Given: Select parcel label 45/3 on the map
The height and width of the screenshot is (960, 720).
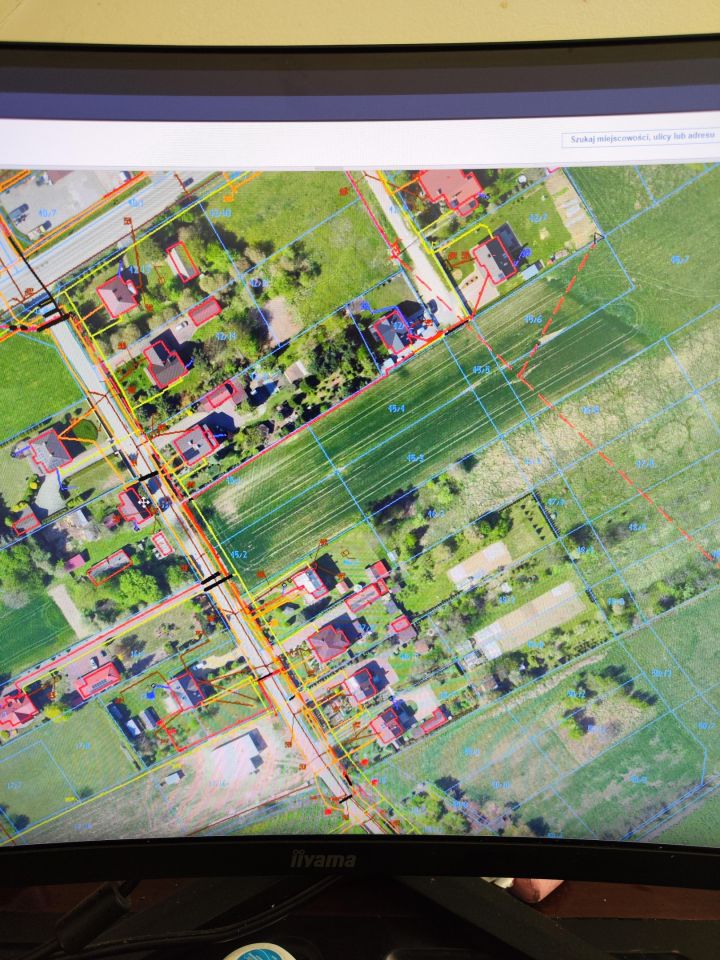Looking at the screenshot, I should point(415,457).
